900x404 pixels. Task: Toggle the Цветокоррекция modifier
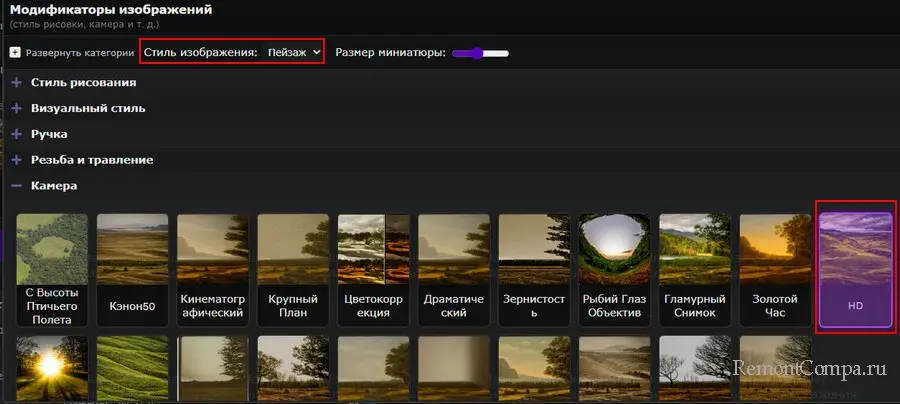373,270
